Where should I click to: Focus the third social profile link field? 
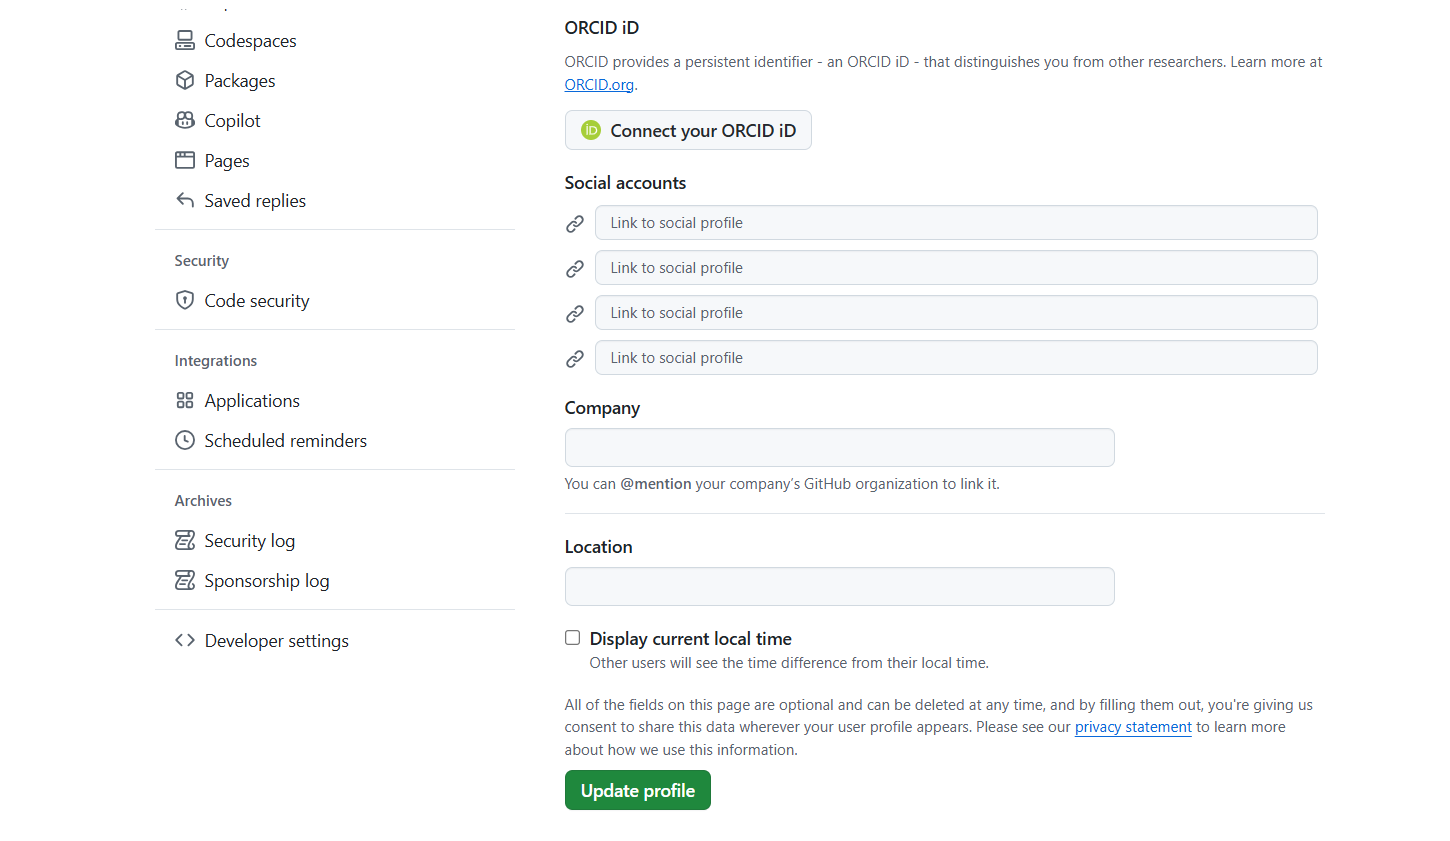pos(956,313)
